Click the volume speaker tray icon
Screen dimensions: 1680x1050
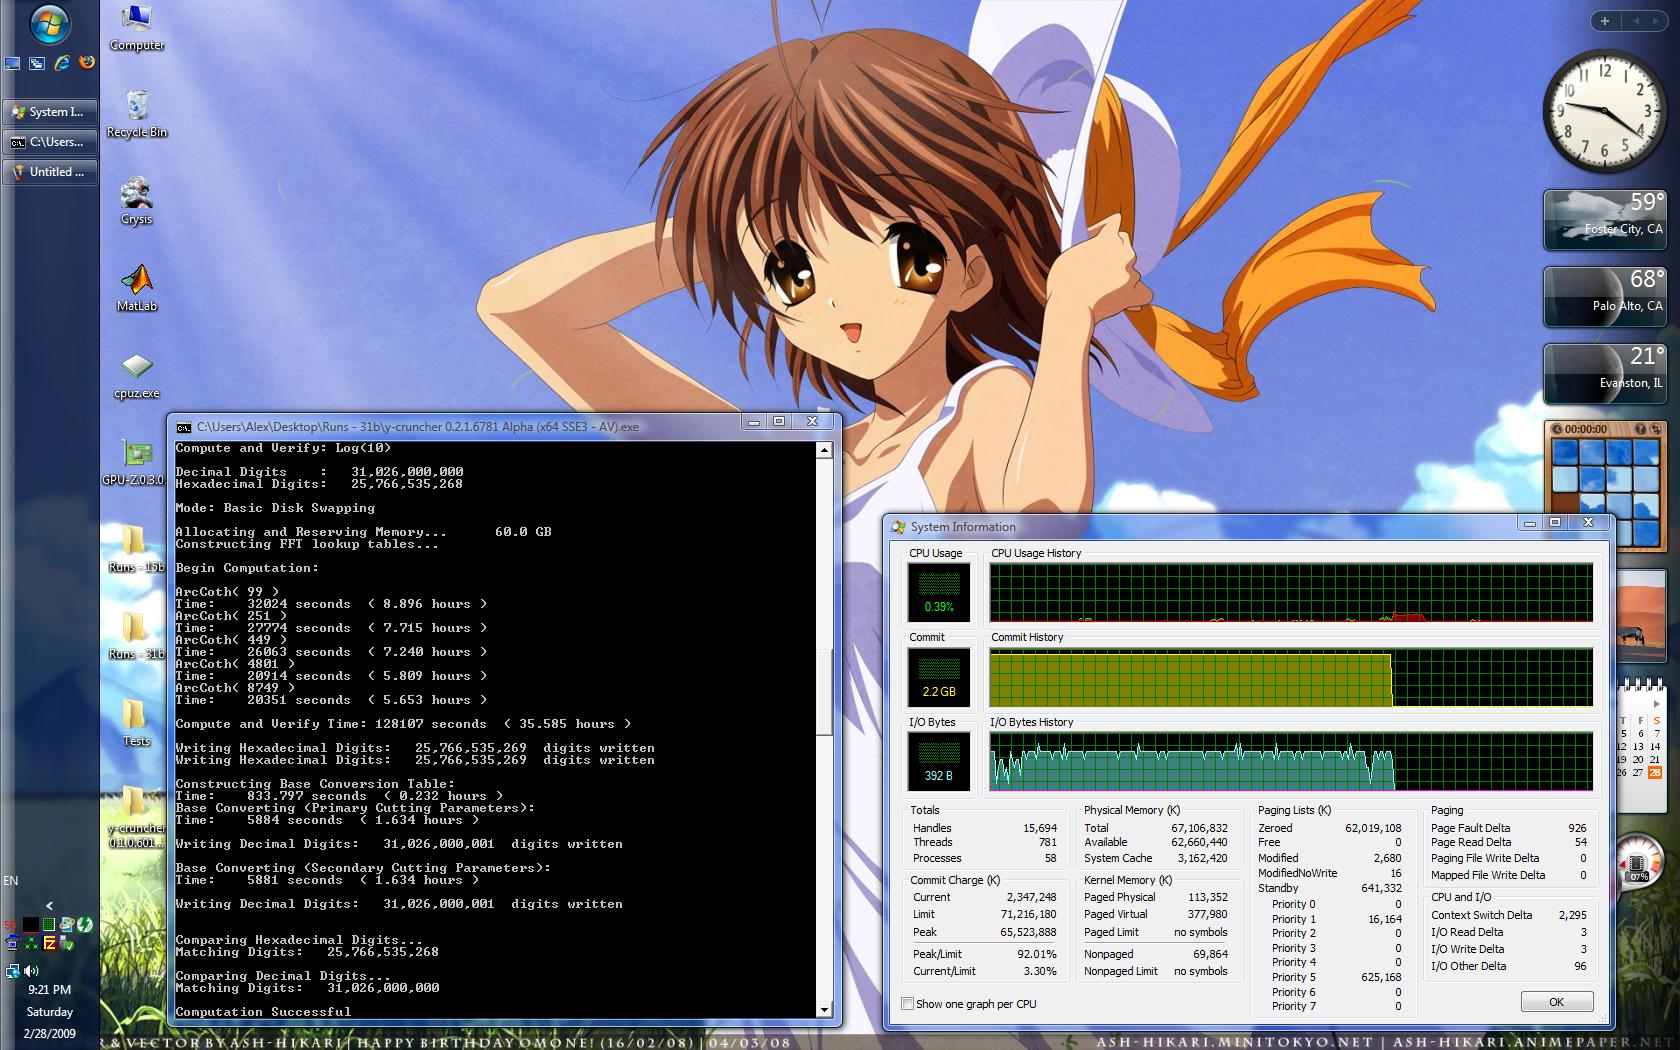click(x=31, y=970)
